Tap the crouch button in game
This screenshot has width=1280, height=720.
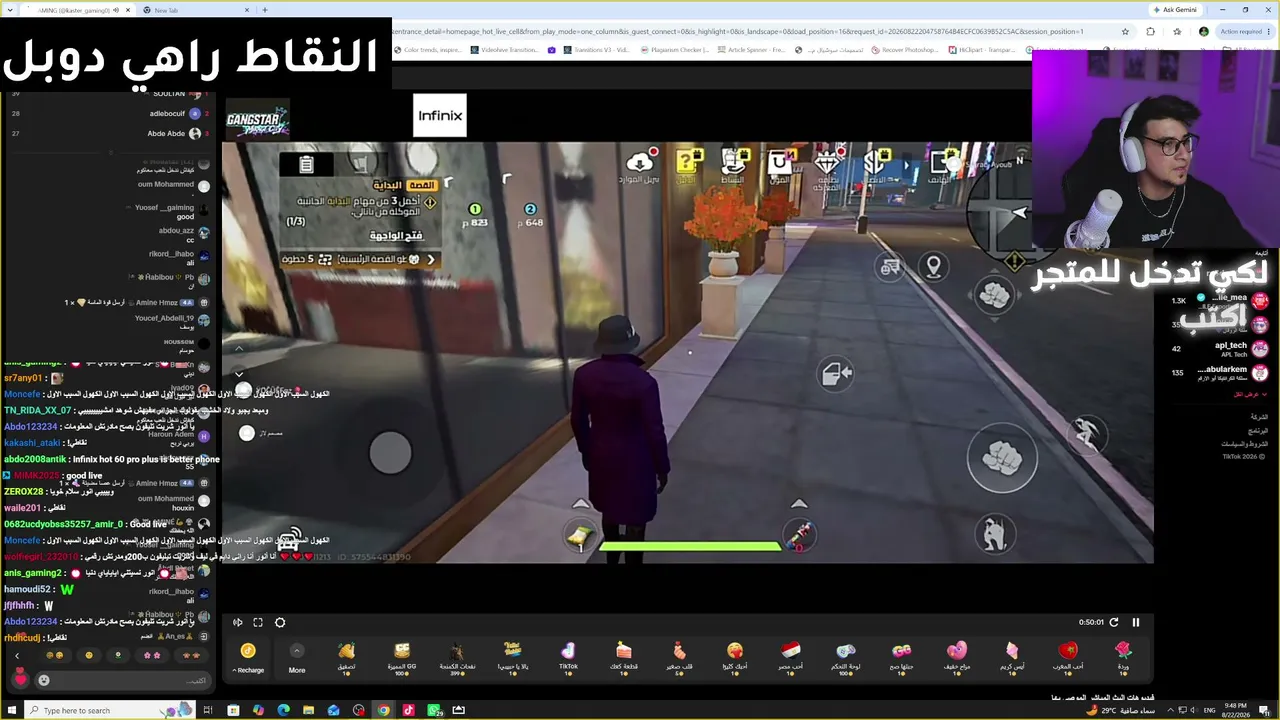[x=994, y=534]
